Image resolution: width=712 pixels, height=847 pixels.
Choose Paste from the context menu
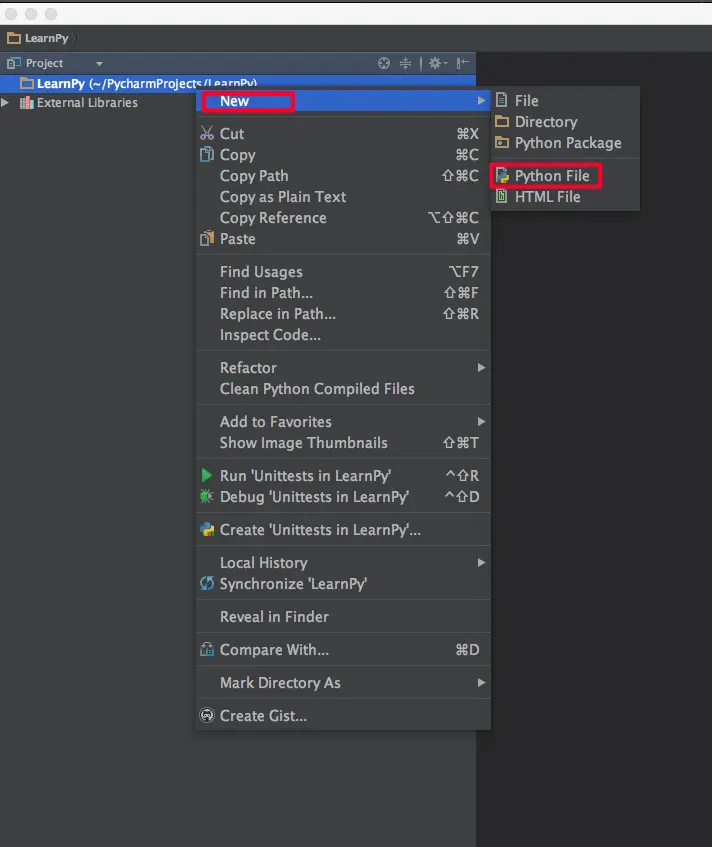point(343,239)
